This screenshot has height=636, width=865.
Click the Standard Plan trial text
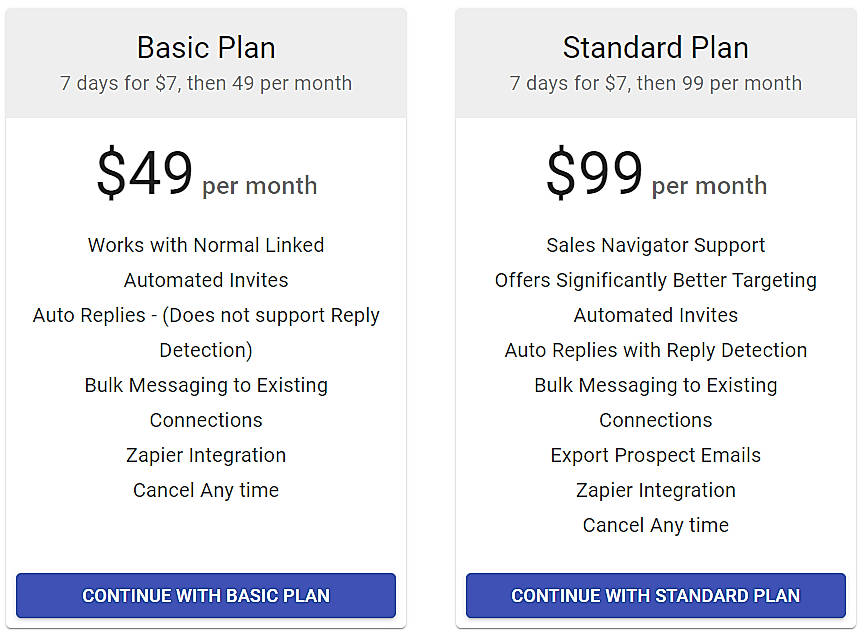[x=655, y=83]
